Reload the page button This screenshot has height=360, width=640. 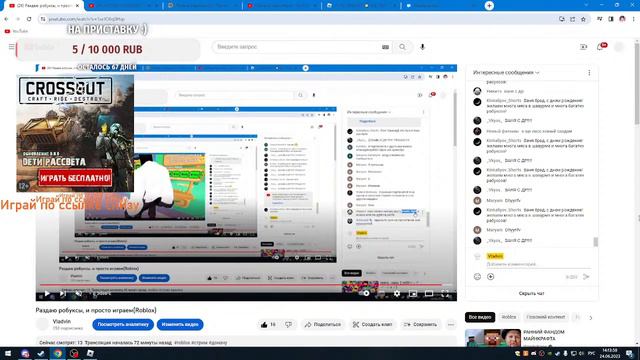click(29, 19)
